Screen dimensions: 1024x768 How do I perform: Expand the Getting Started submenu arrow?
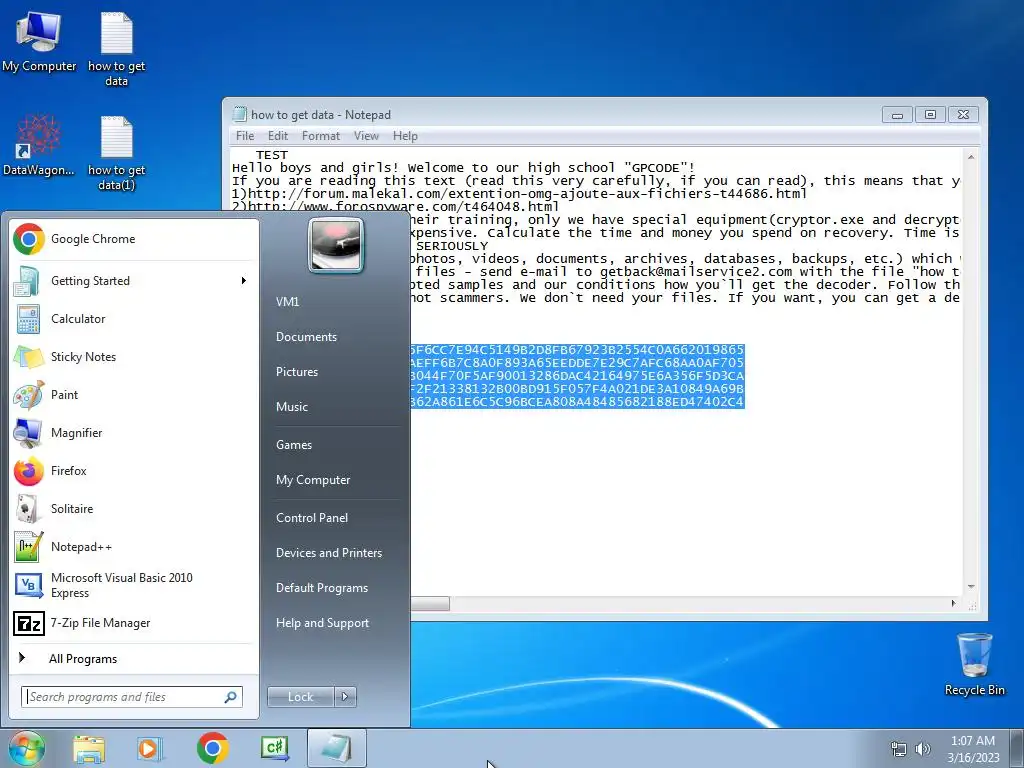click(x=244, y=281)
